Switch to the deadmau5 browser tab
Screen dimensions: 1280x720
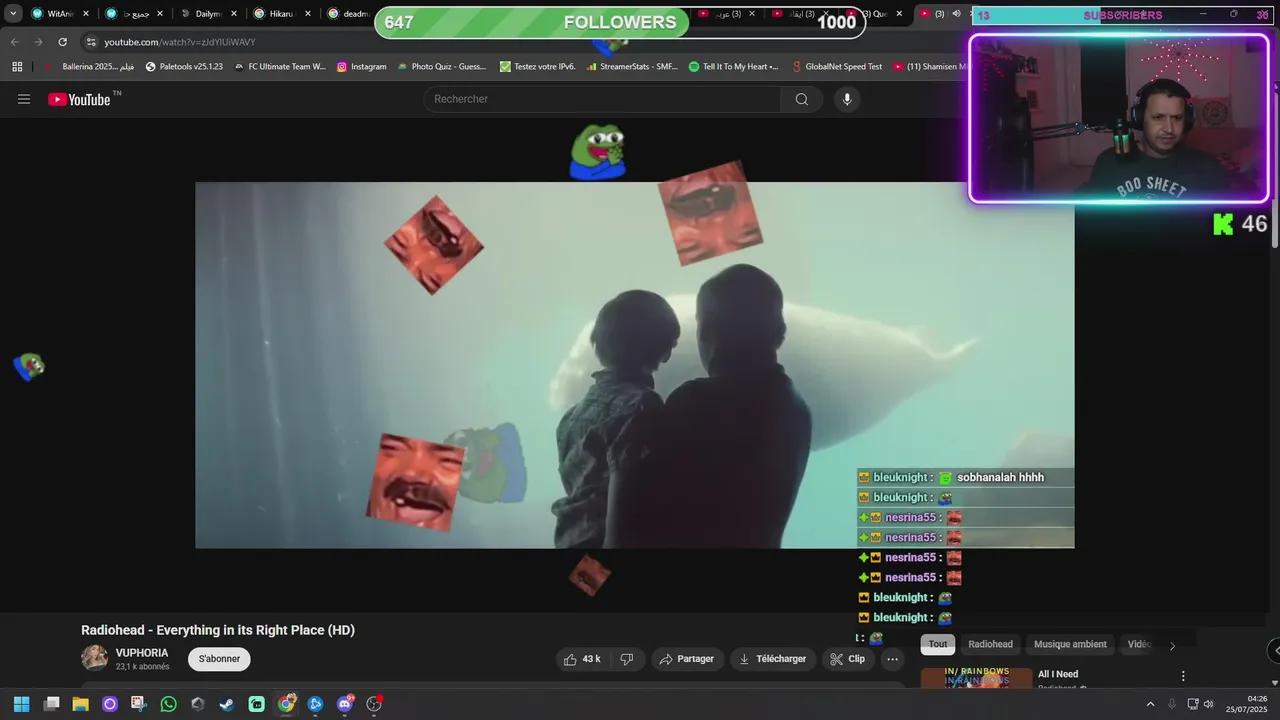pos(350,14)
